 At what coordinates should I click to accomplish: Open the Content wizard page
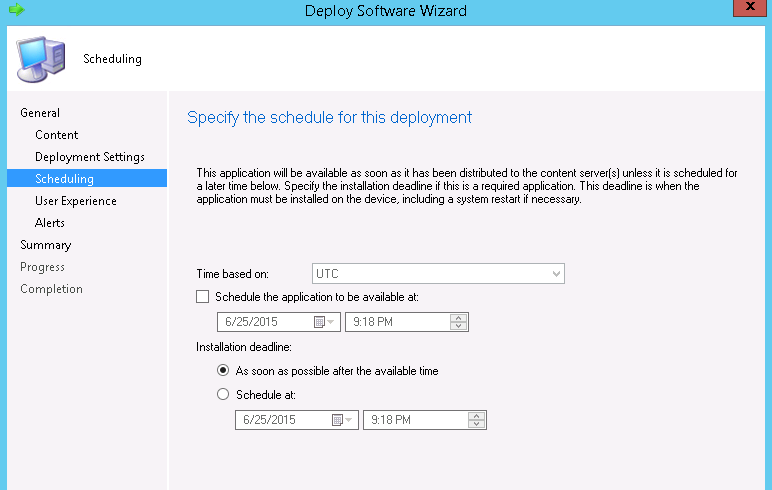pos(56,135)
